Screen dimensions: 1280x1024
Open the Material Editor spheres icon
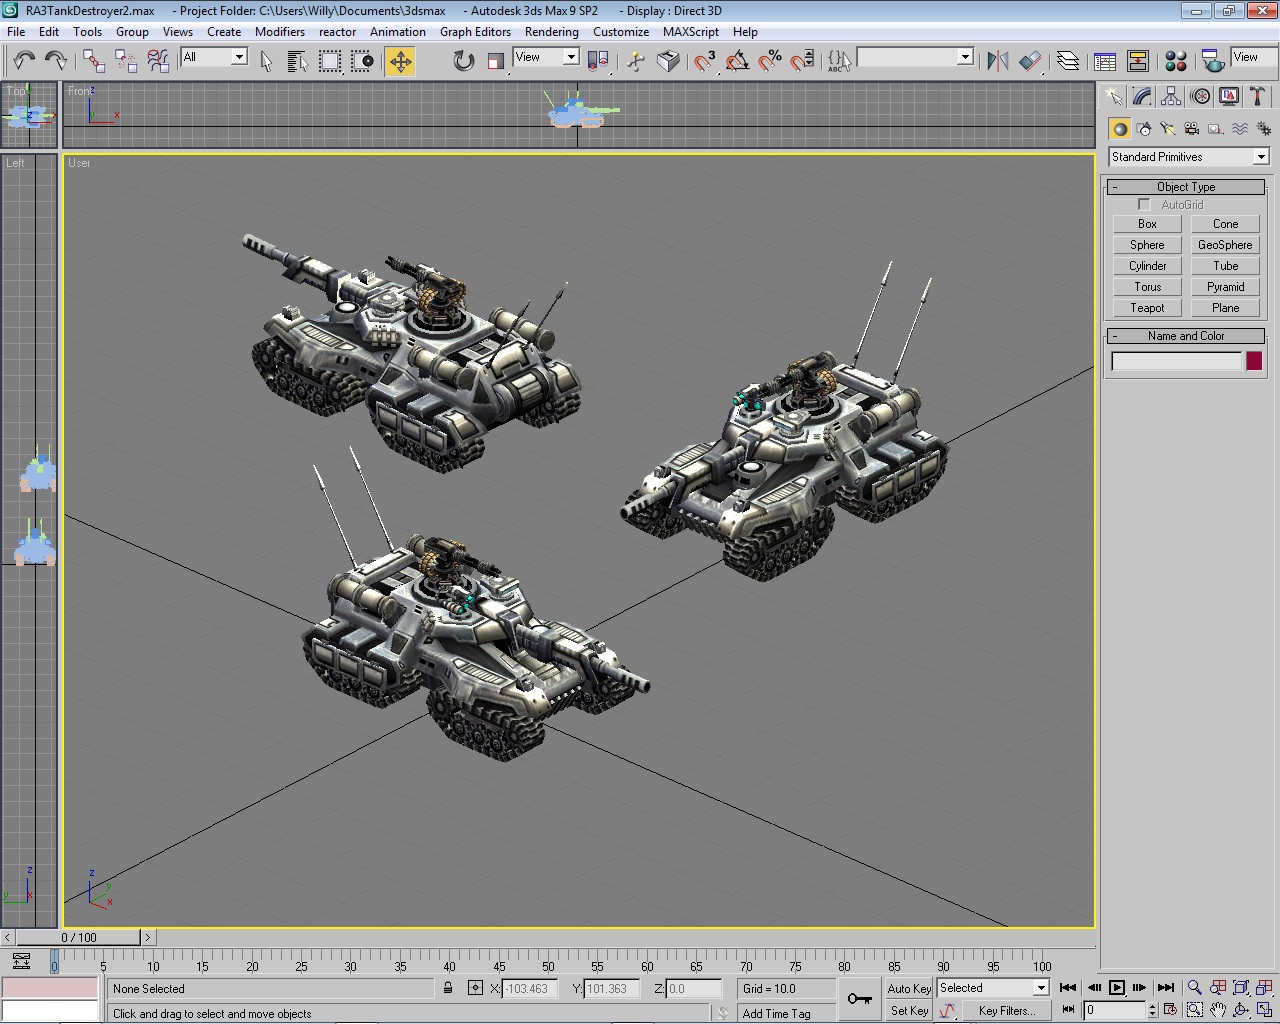1176,61
